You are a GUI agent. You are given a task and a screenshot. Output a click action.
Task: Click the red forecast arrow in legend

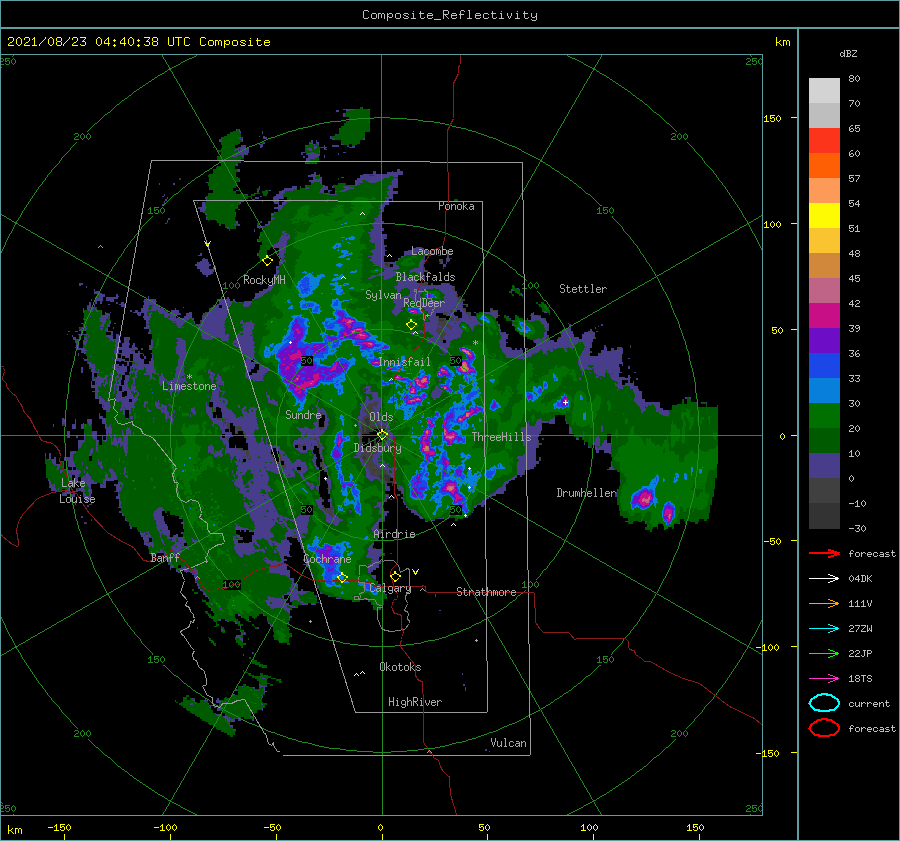(x=824, y=553)
